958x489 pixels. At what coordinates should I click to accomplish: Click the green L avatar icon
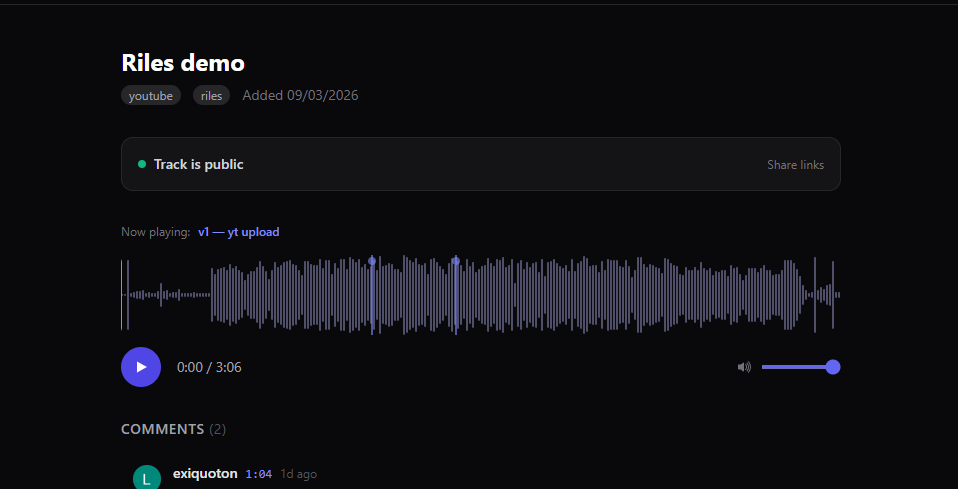pyautogui.click(x=147, y=478)
